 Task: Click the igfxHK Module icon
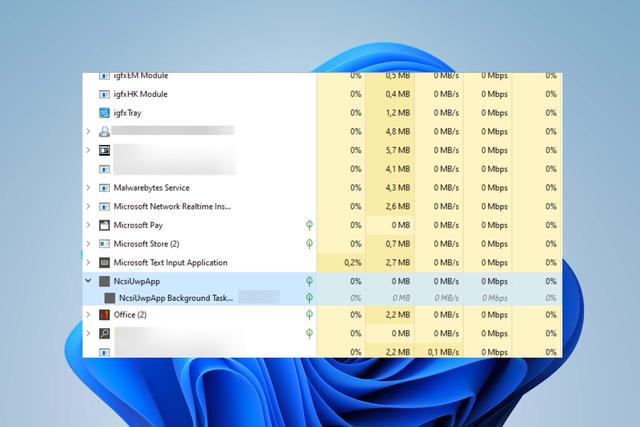(x=104, y=94)
